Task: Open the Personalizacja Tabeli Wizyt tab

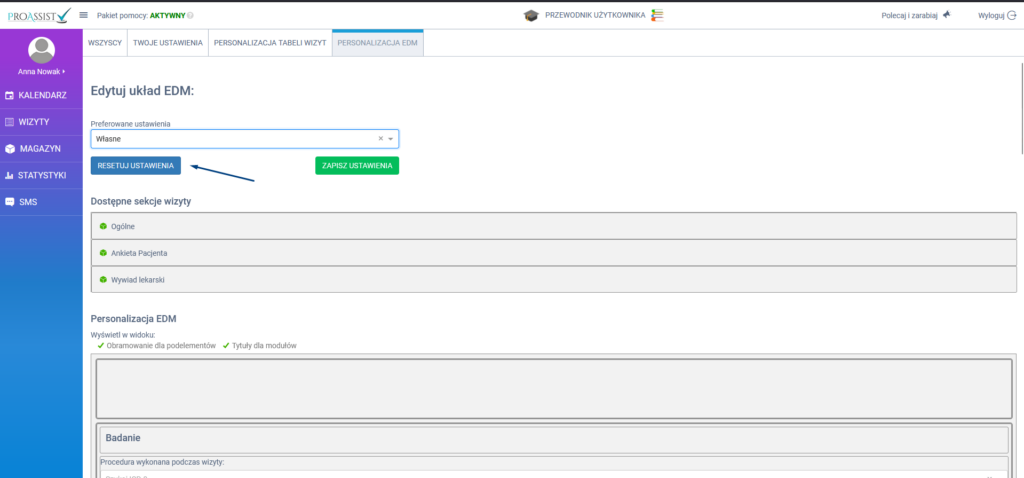Action: (270, 43)
